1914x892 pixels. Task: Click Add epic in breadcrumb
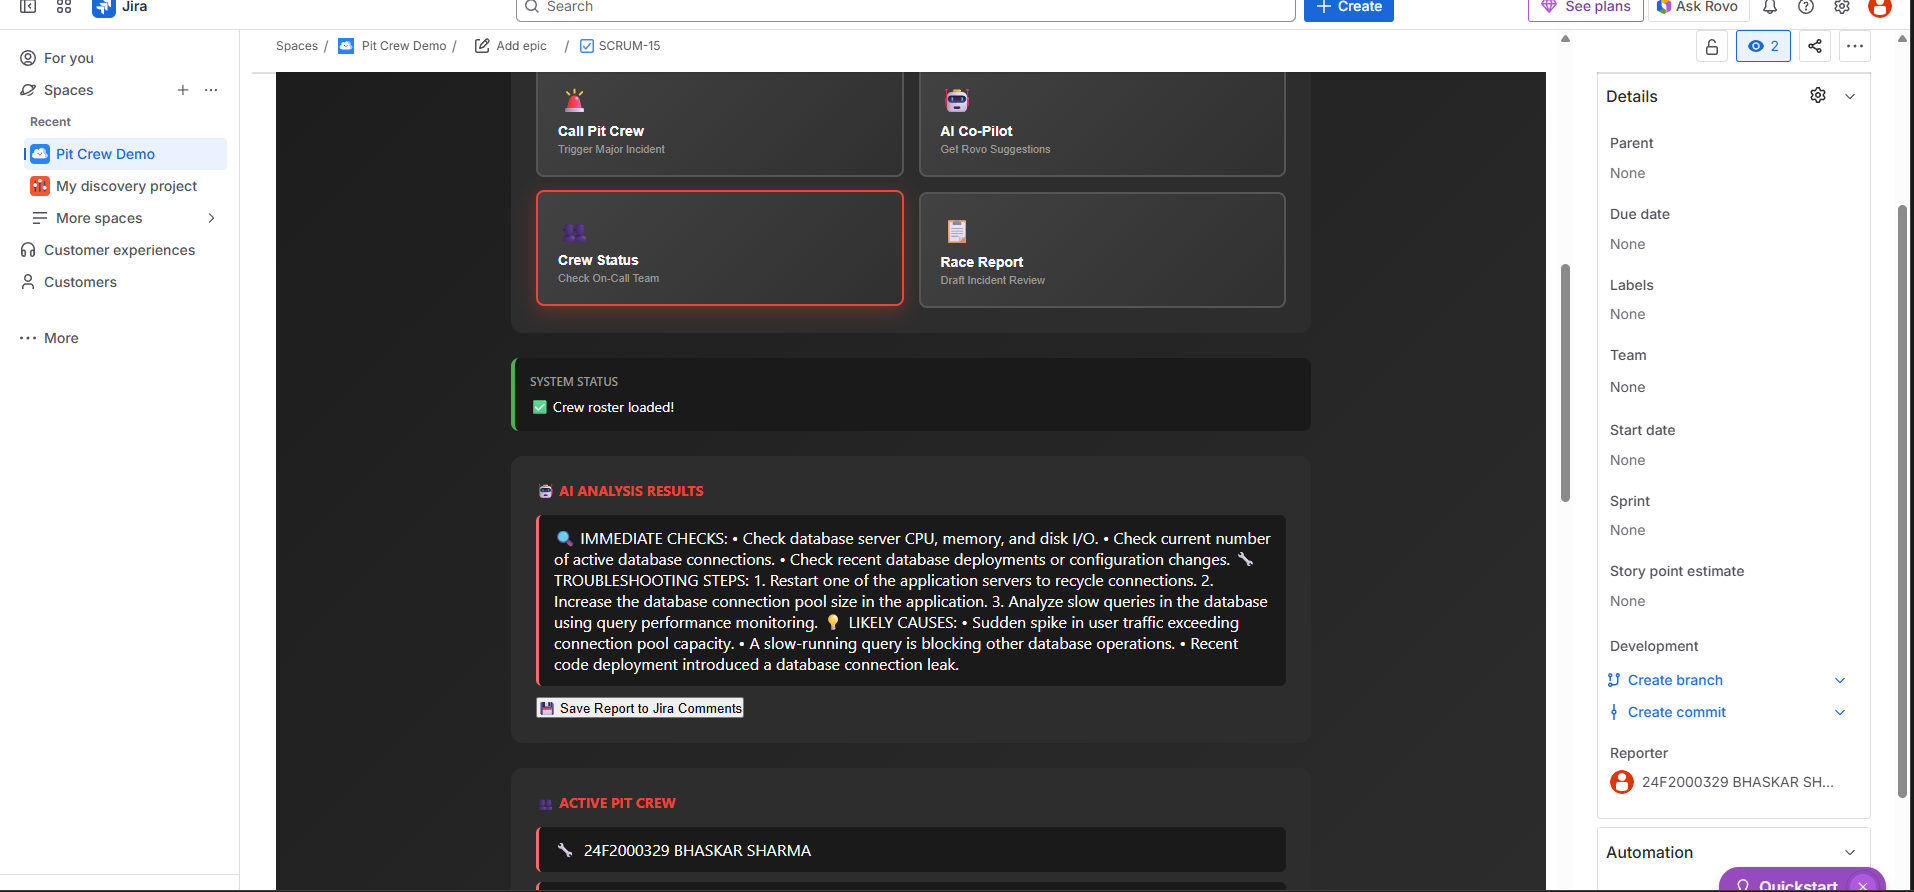tap(511, 46)
